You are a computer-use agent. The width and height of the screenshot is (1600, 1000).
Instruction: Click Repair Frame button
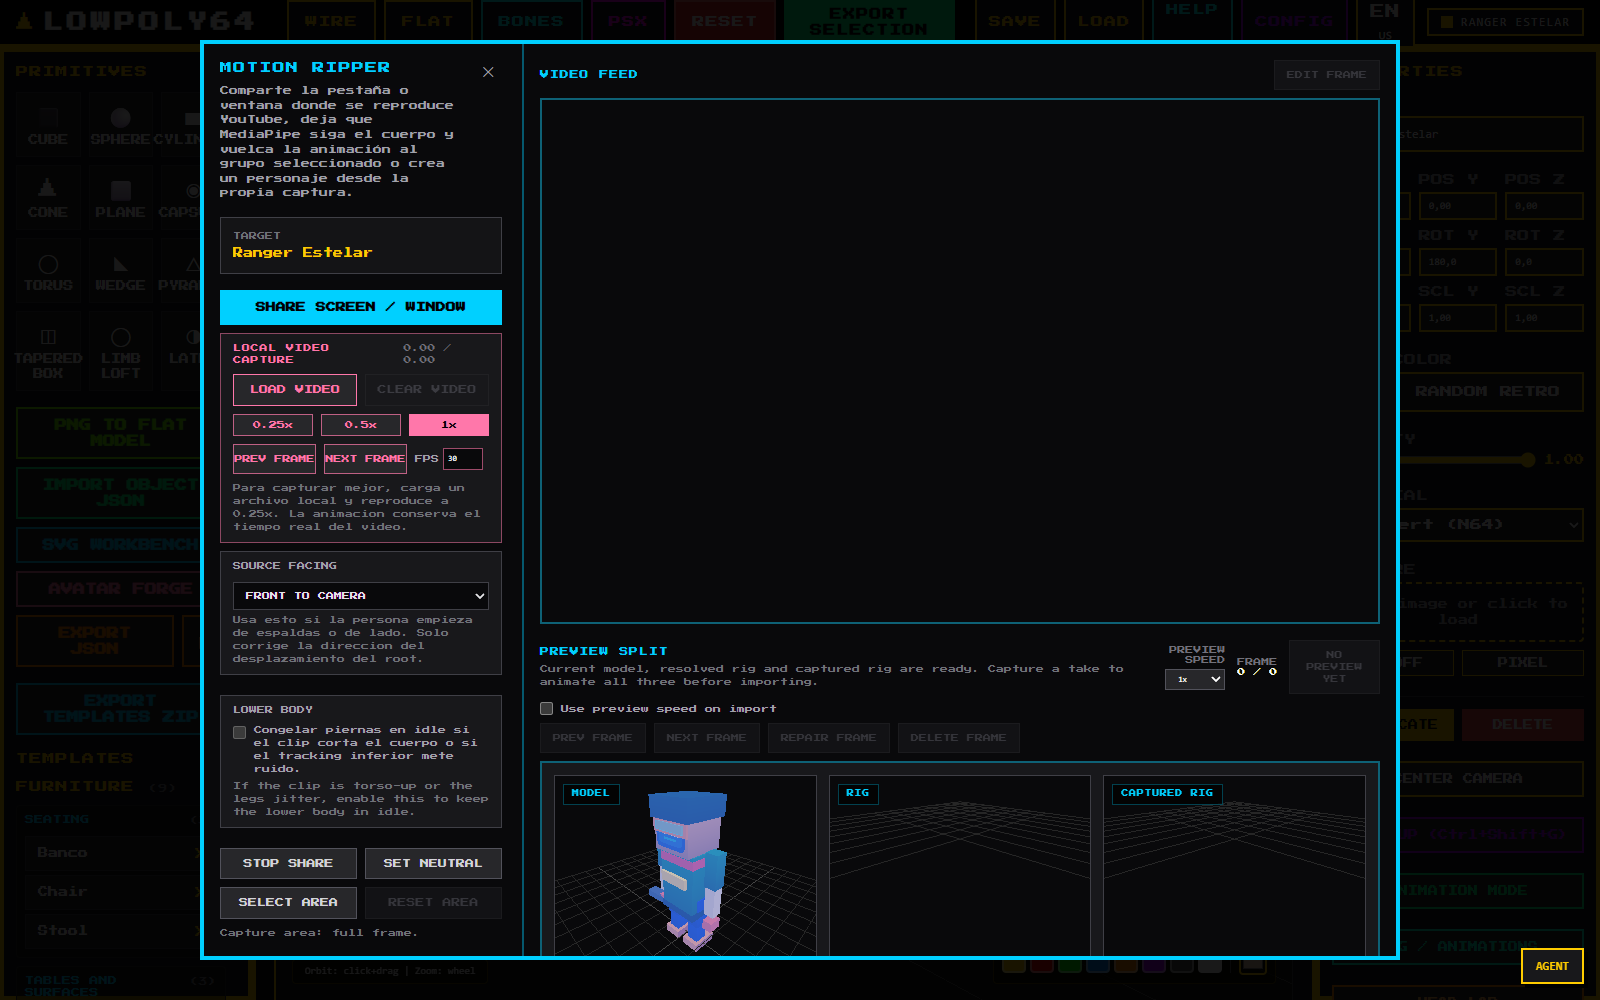pyautogui.click(x=828, y=738)
